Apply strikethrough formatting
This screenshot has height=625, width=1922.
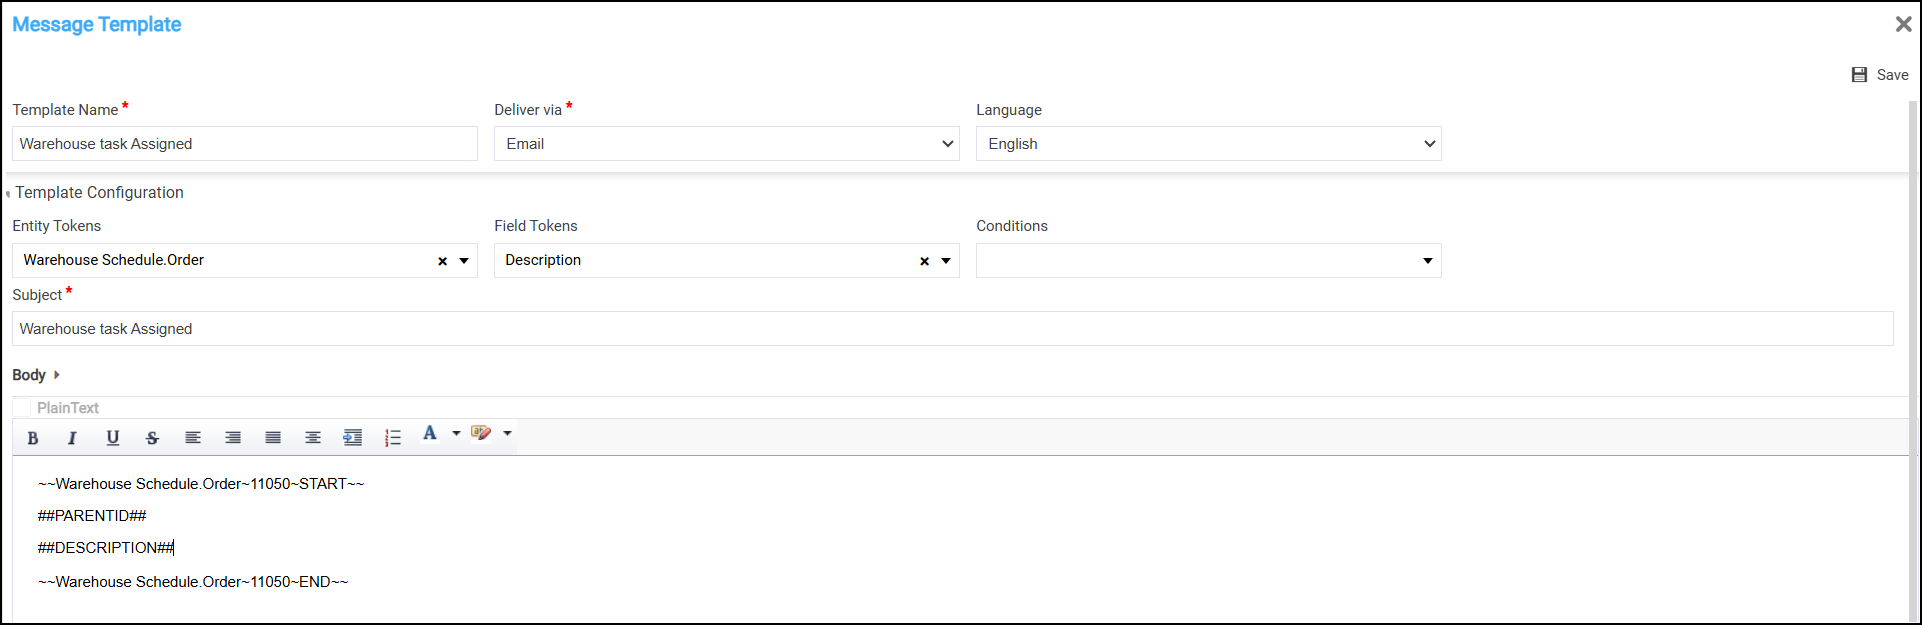click(x=152, y=438)
